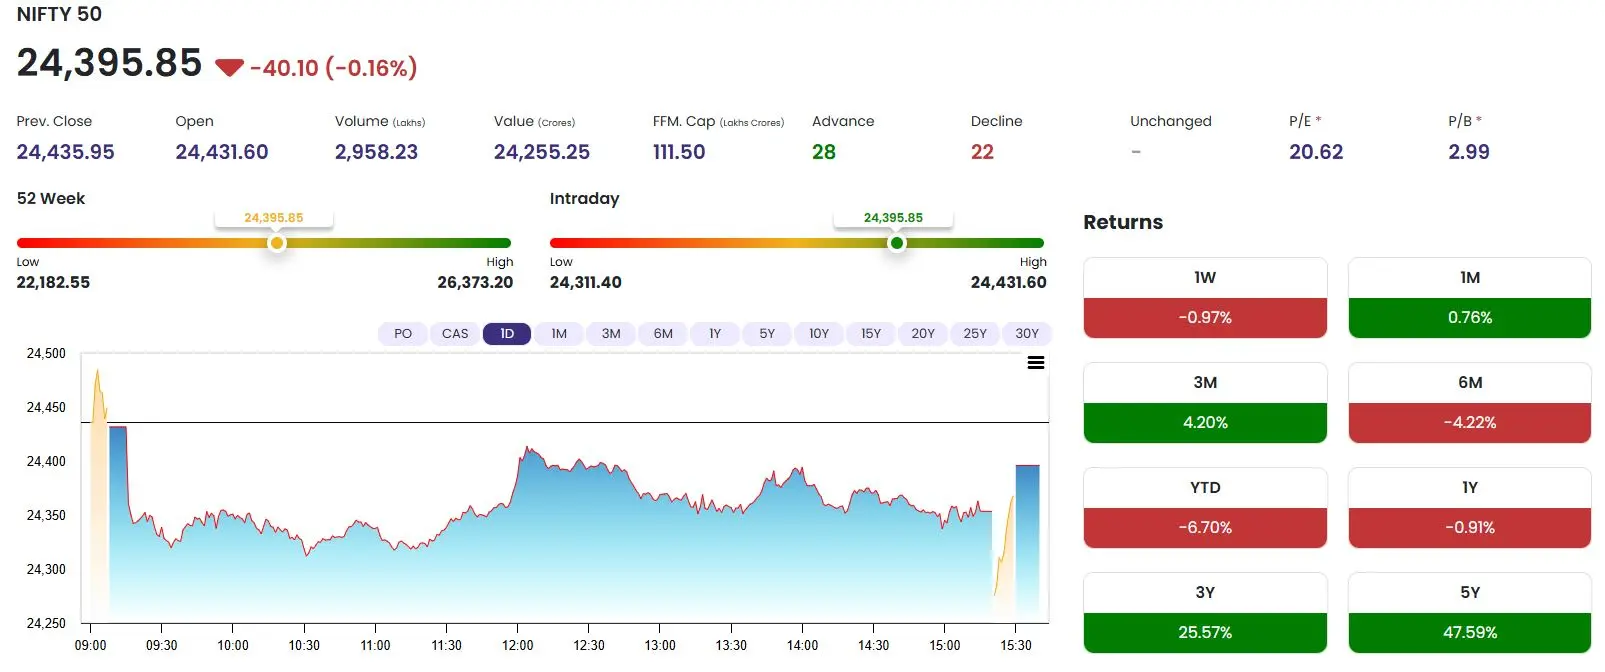This screenshot has height=672, width=1605.
Task: Click the 6M returns card
Action: [1470, 403]
